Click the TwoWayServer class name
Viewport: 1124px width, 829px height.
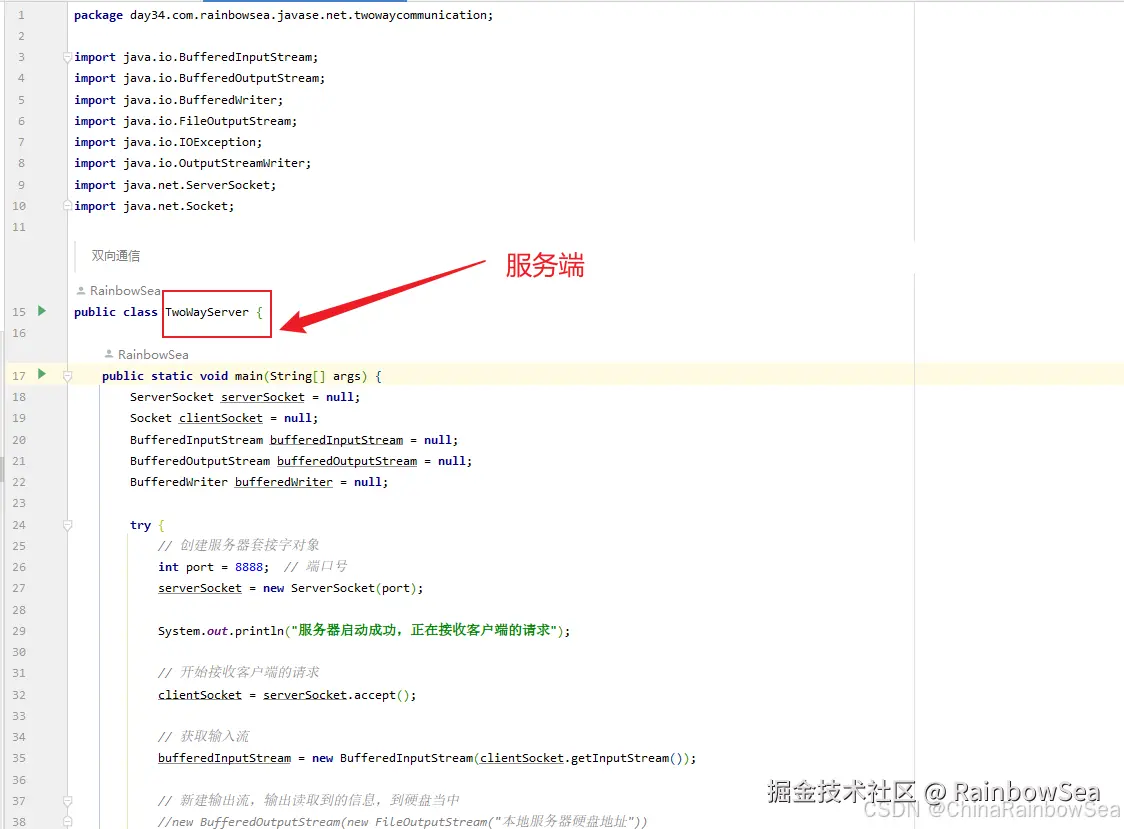click(207, 312)
